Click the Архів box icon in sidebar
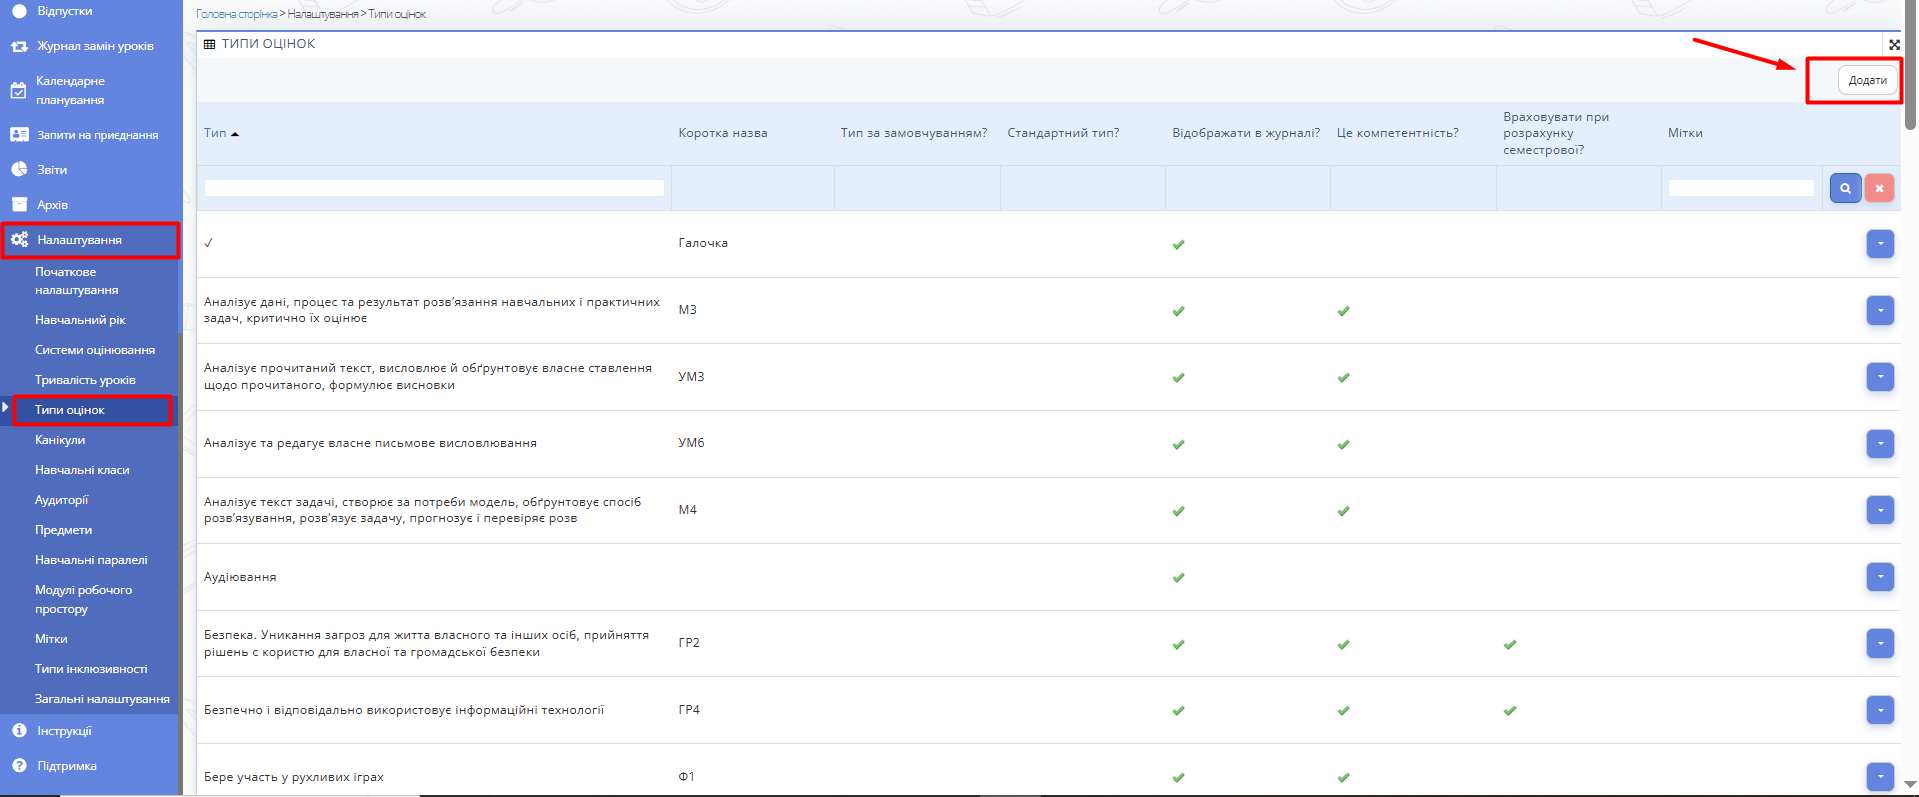 (x=19, y=205)
